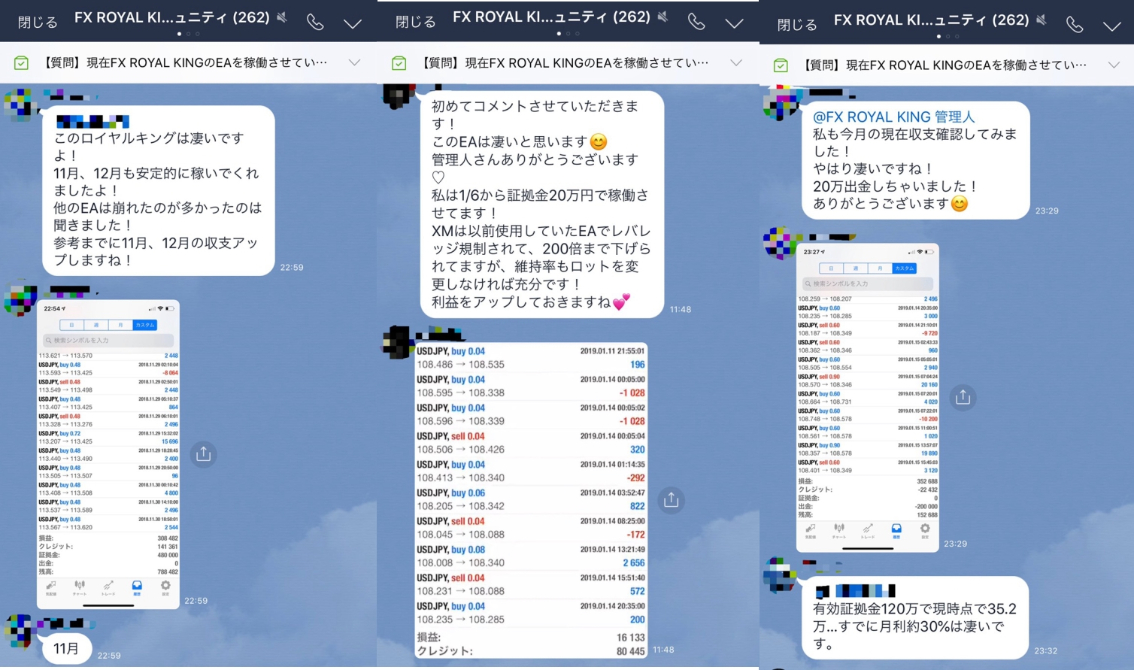Select the ロイヤルキングは凄いですよ message bubble

[x=158, y=190]
